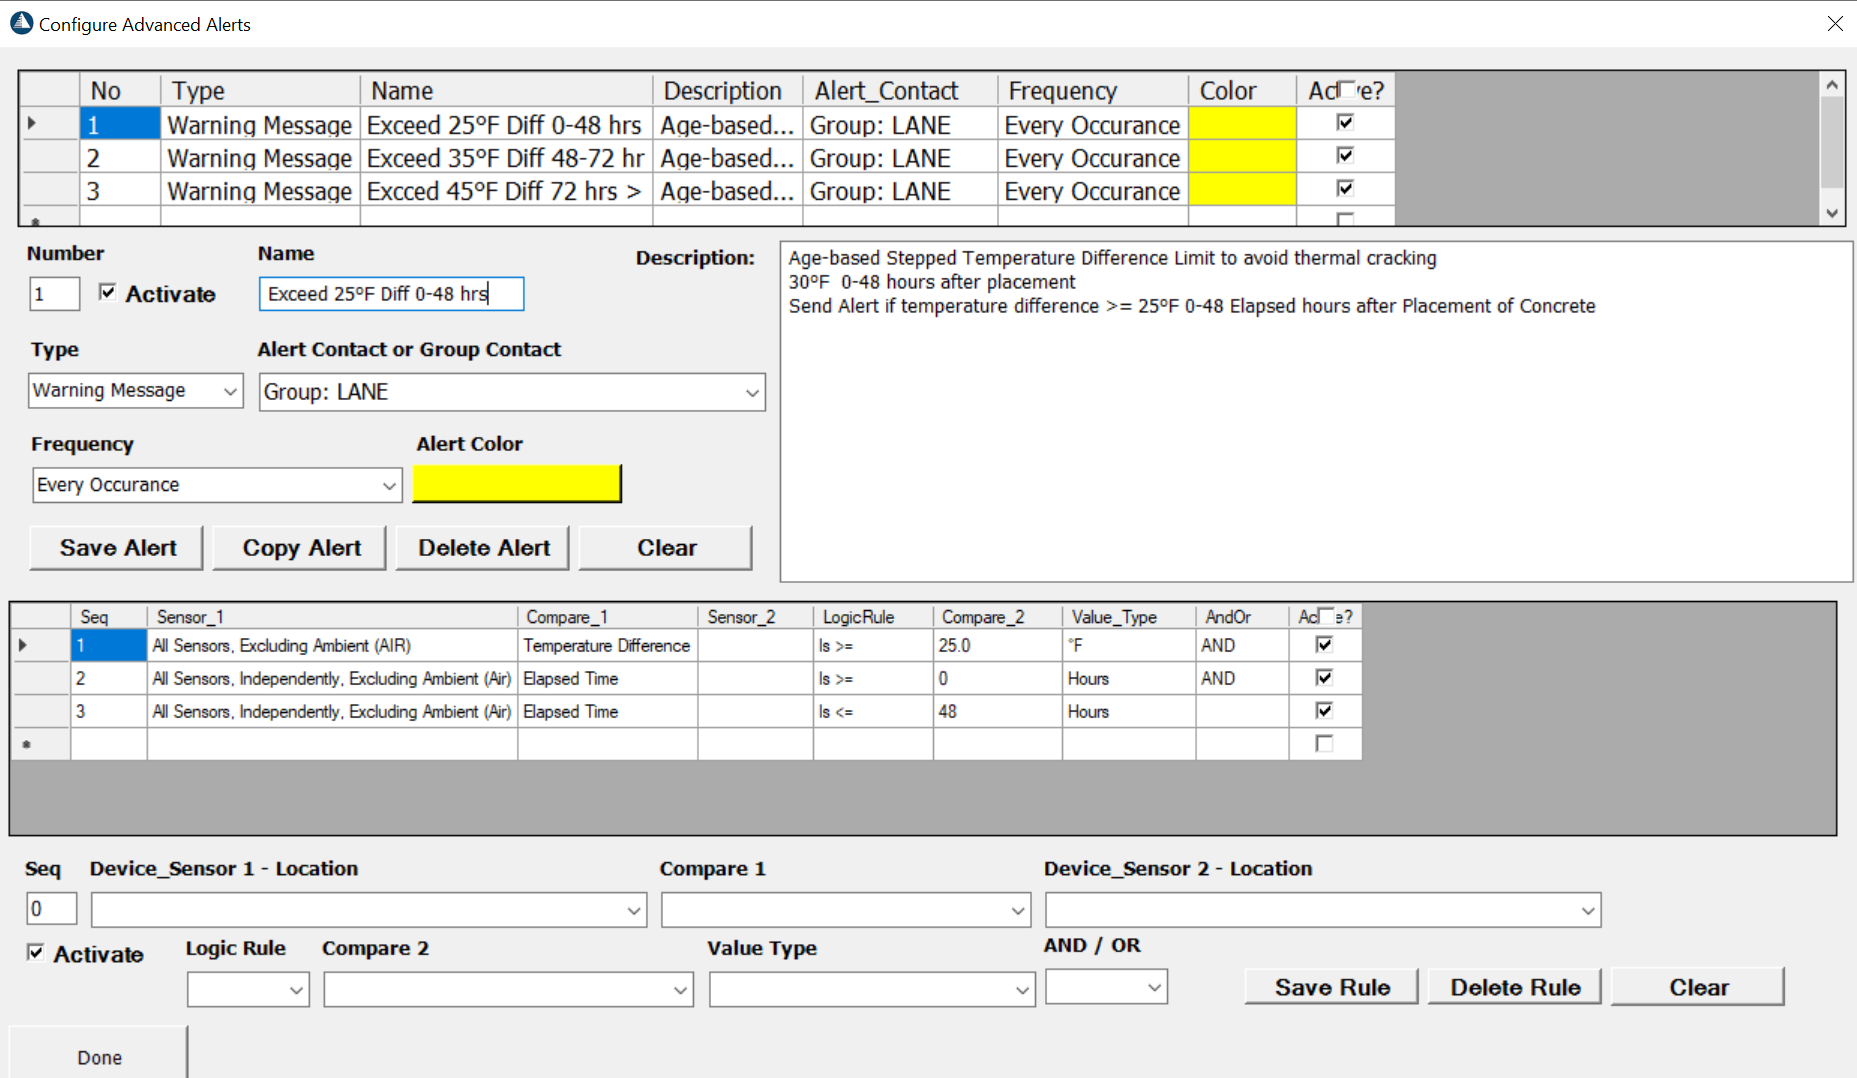Click the Type column header in alerts table
The width and height of the screenshot is (1857, 1078).
[260, 91]
